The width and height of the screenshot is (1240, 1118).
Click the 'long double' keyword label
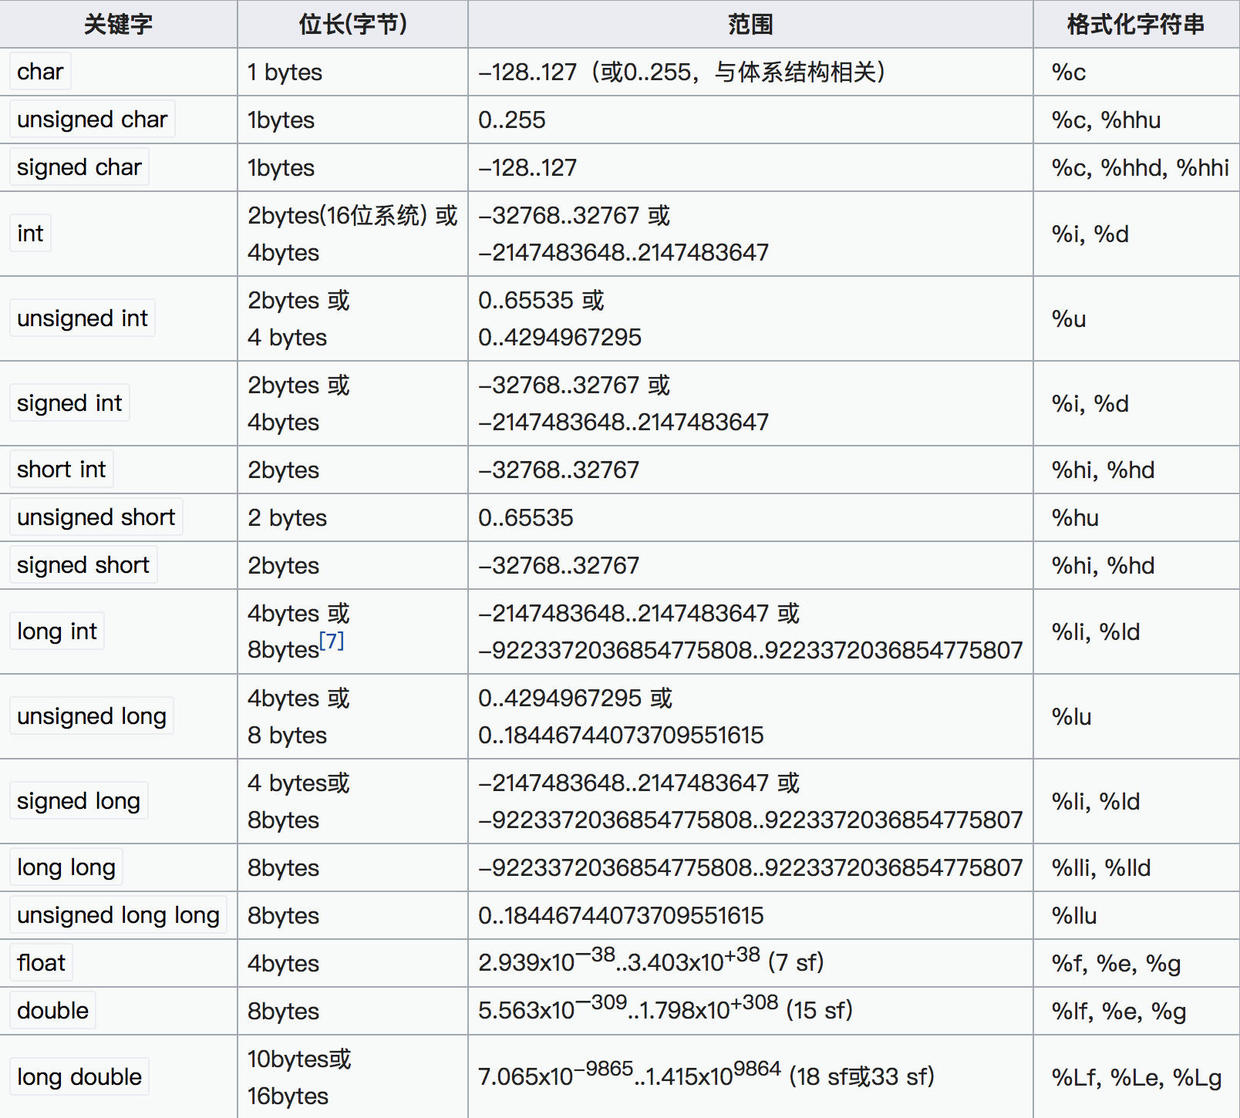(x=79, y=1077)
